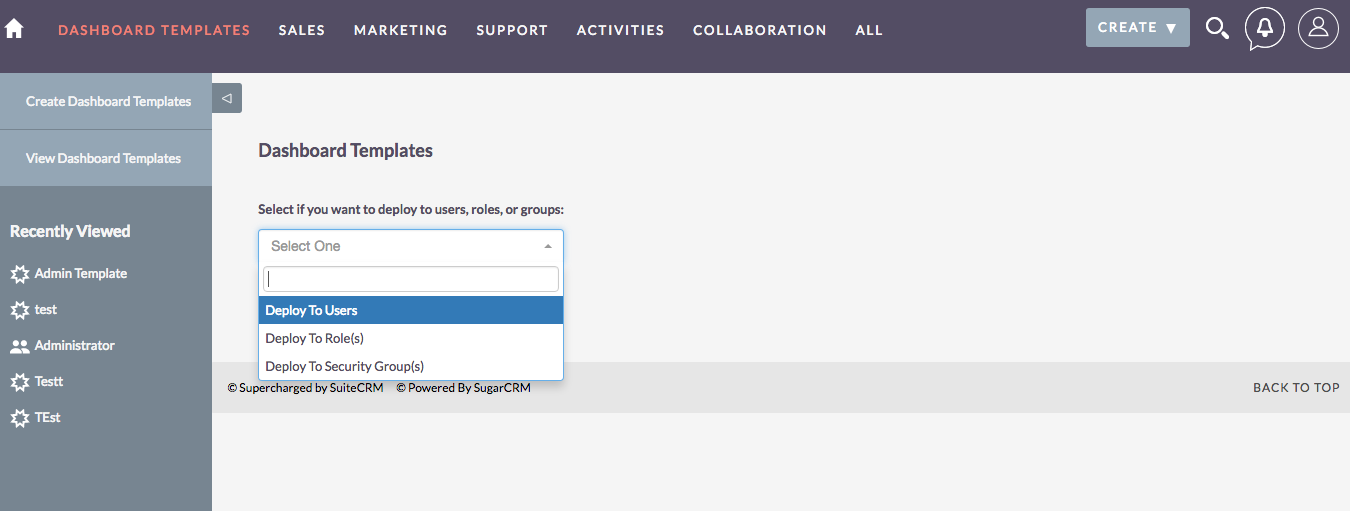Go to Collaboration menu tab
Screen dimensions: 1350x511
[759, 30]
